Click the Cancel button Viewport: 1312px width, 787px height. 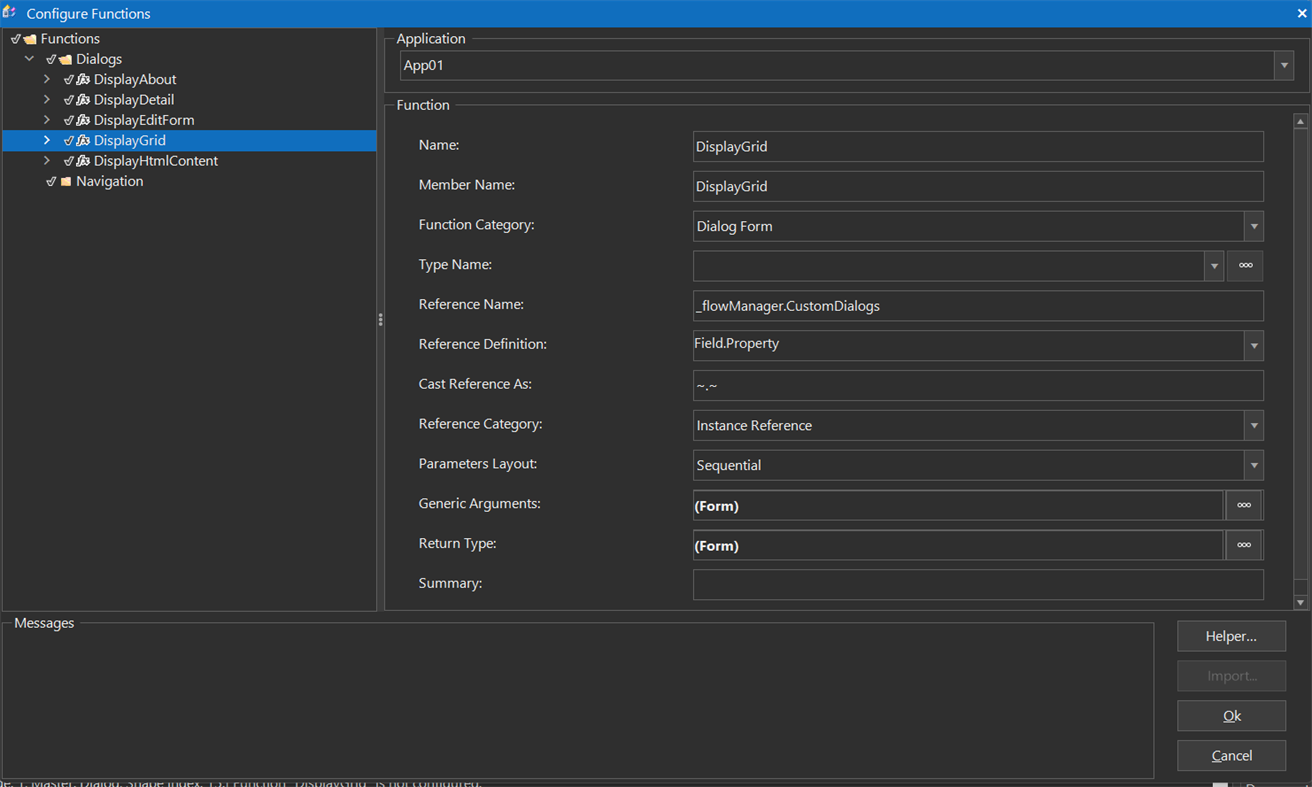pos(1232,756)
